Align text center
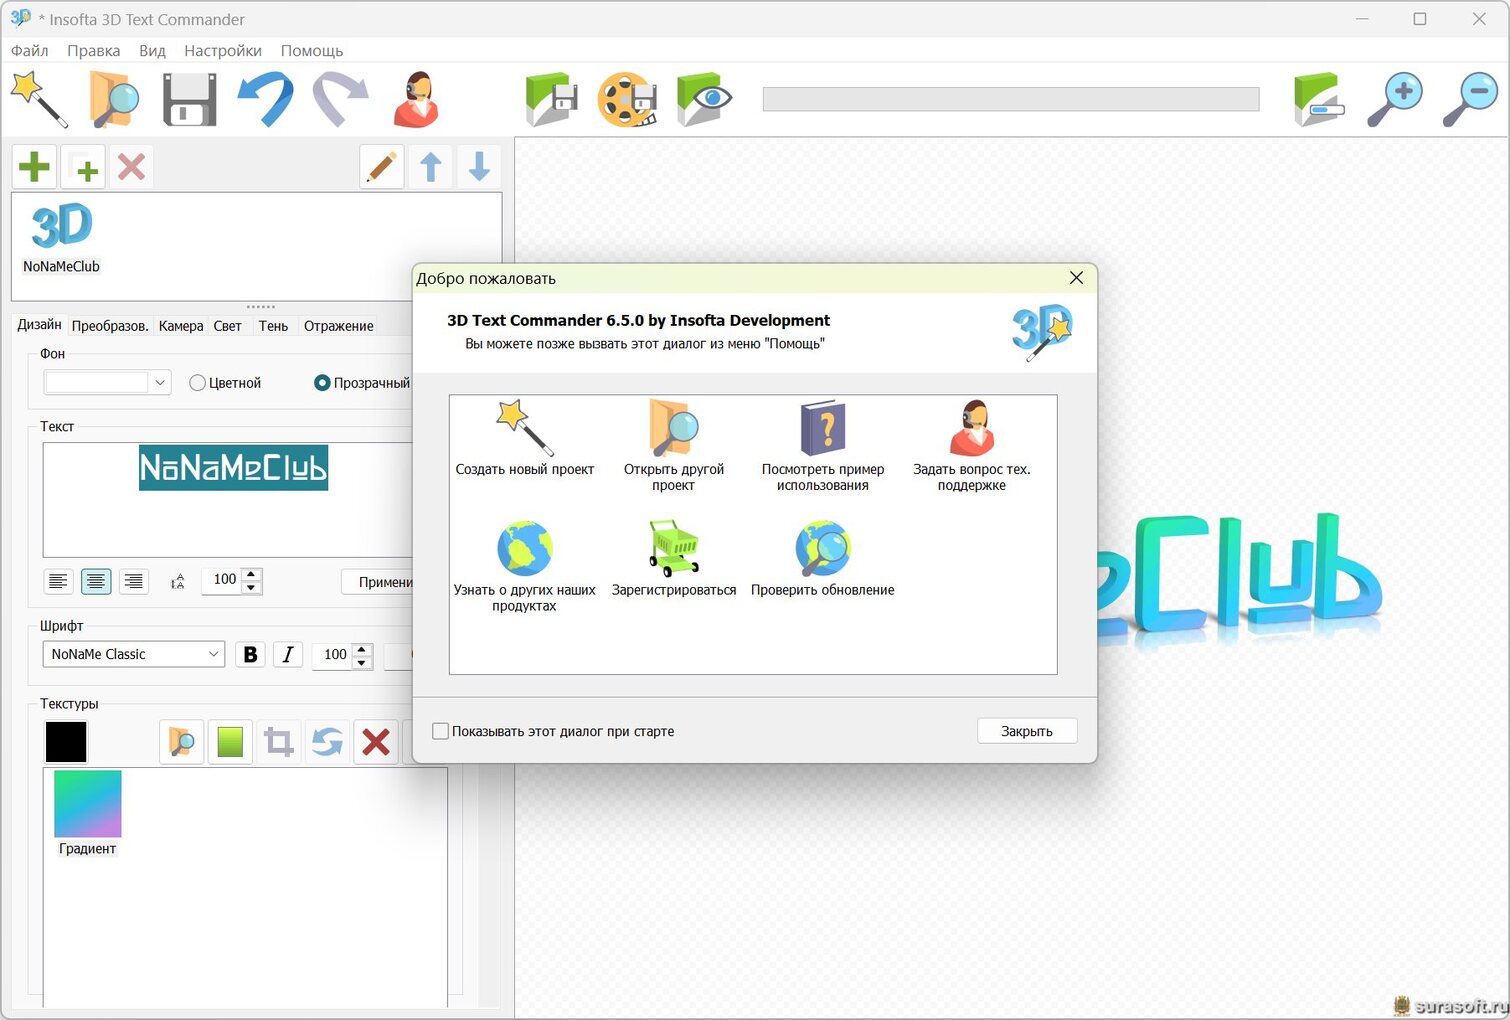1510x1020 pixels. [x=96, y=581]
